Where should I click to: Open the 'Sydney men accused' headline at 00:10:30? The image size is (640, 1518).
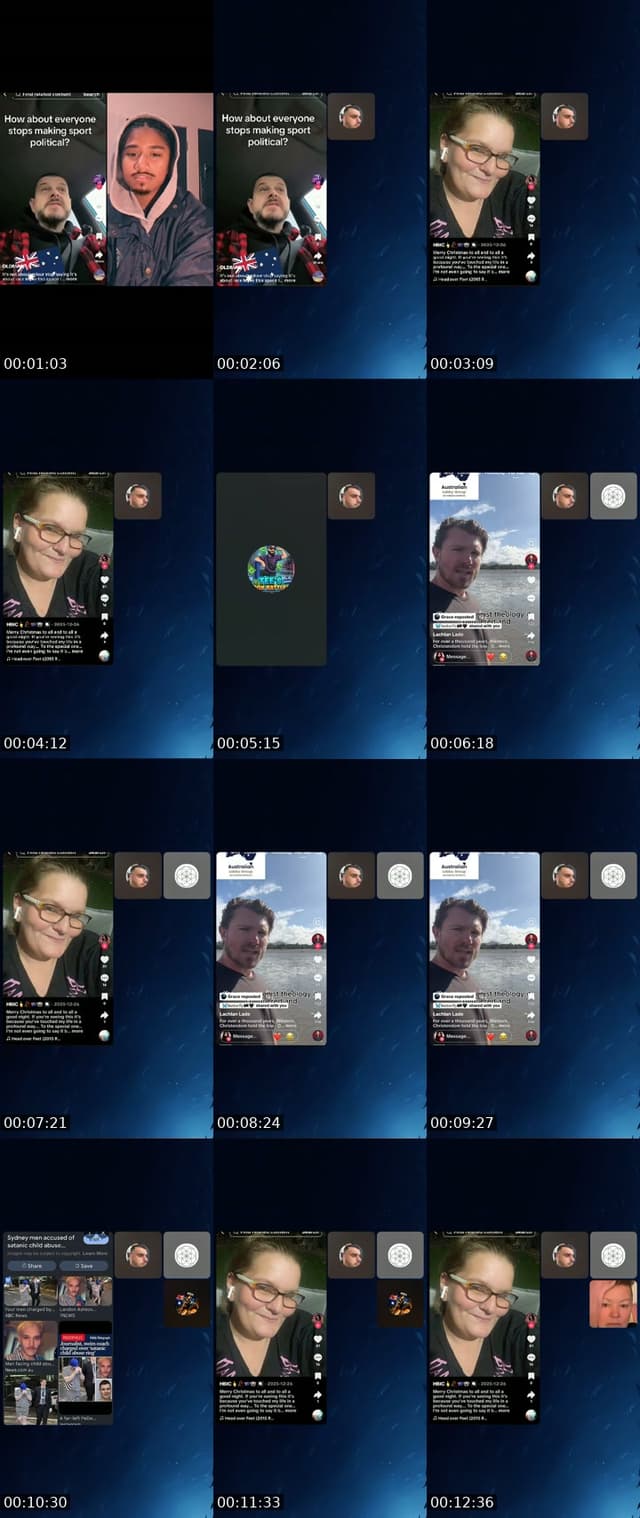click(x=41, y=1241)
